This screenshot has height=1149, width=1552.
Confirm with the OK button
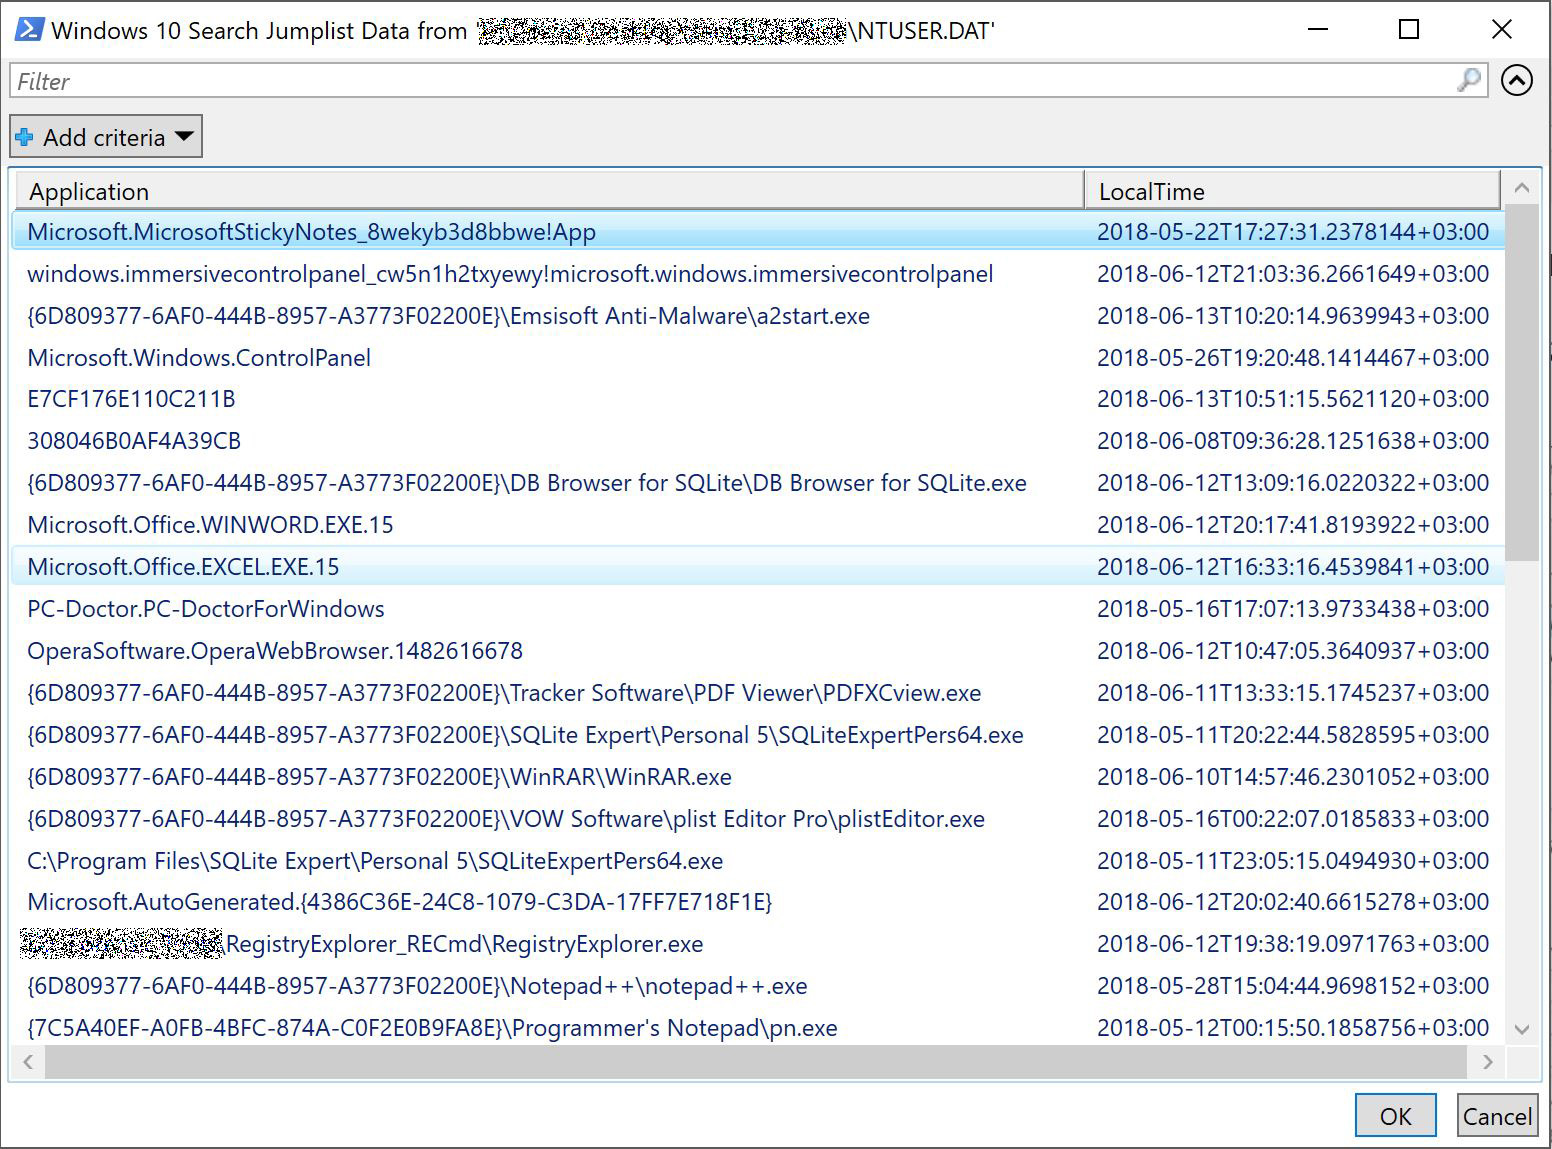tap(1395, 1116)
